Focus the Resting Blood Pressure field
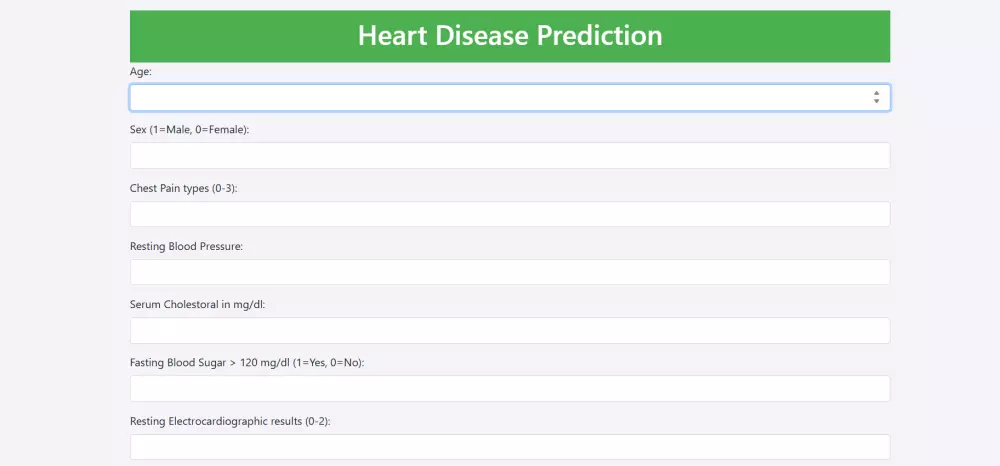 click(510, 272)
